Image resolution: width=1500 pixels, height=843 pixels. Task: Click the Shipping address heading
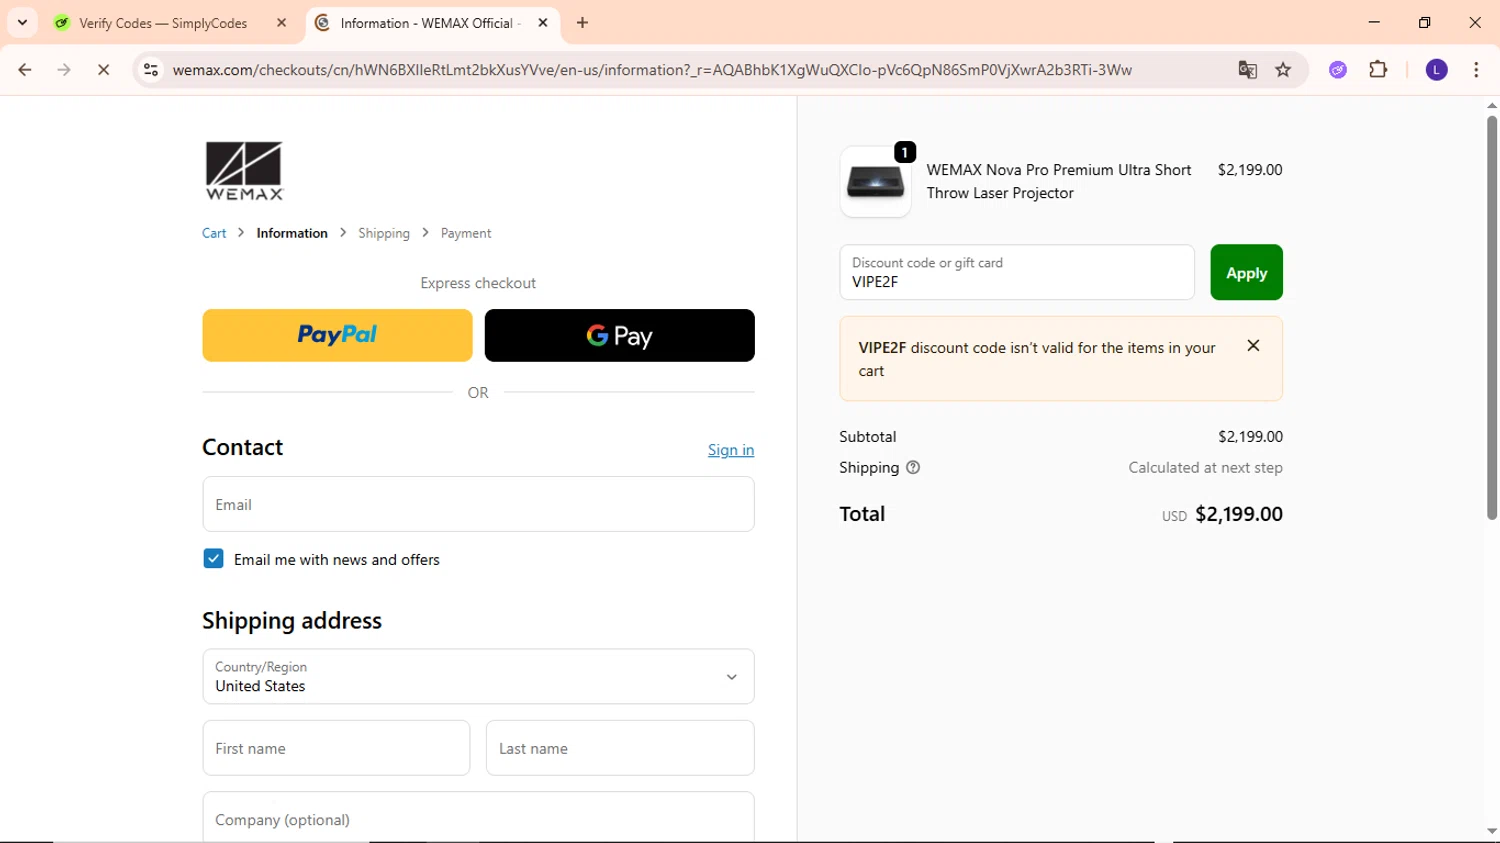(292, 621)
